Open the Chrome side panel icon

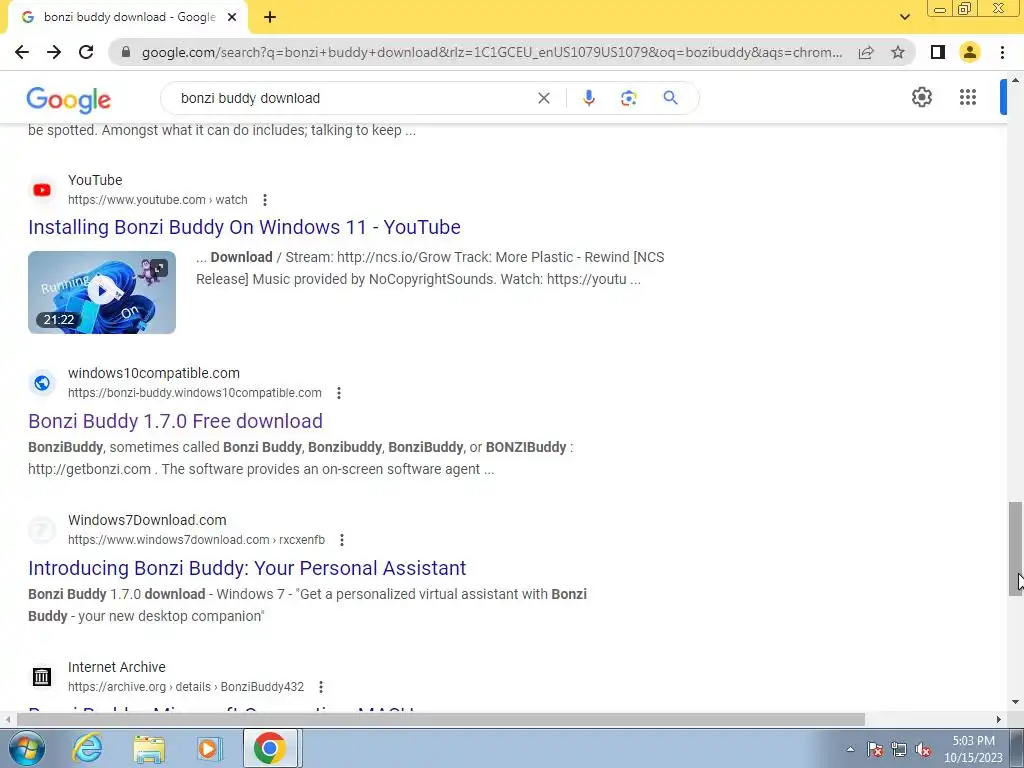pyautogui.click(x=938, y=52)
